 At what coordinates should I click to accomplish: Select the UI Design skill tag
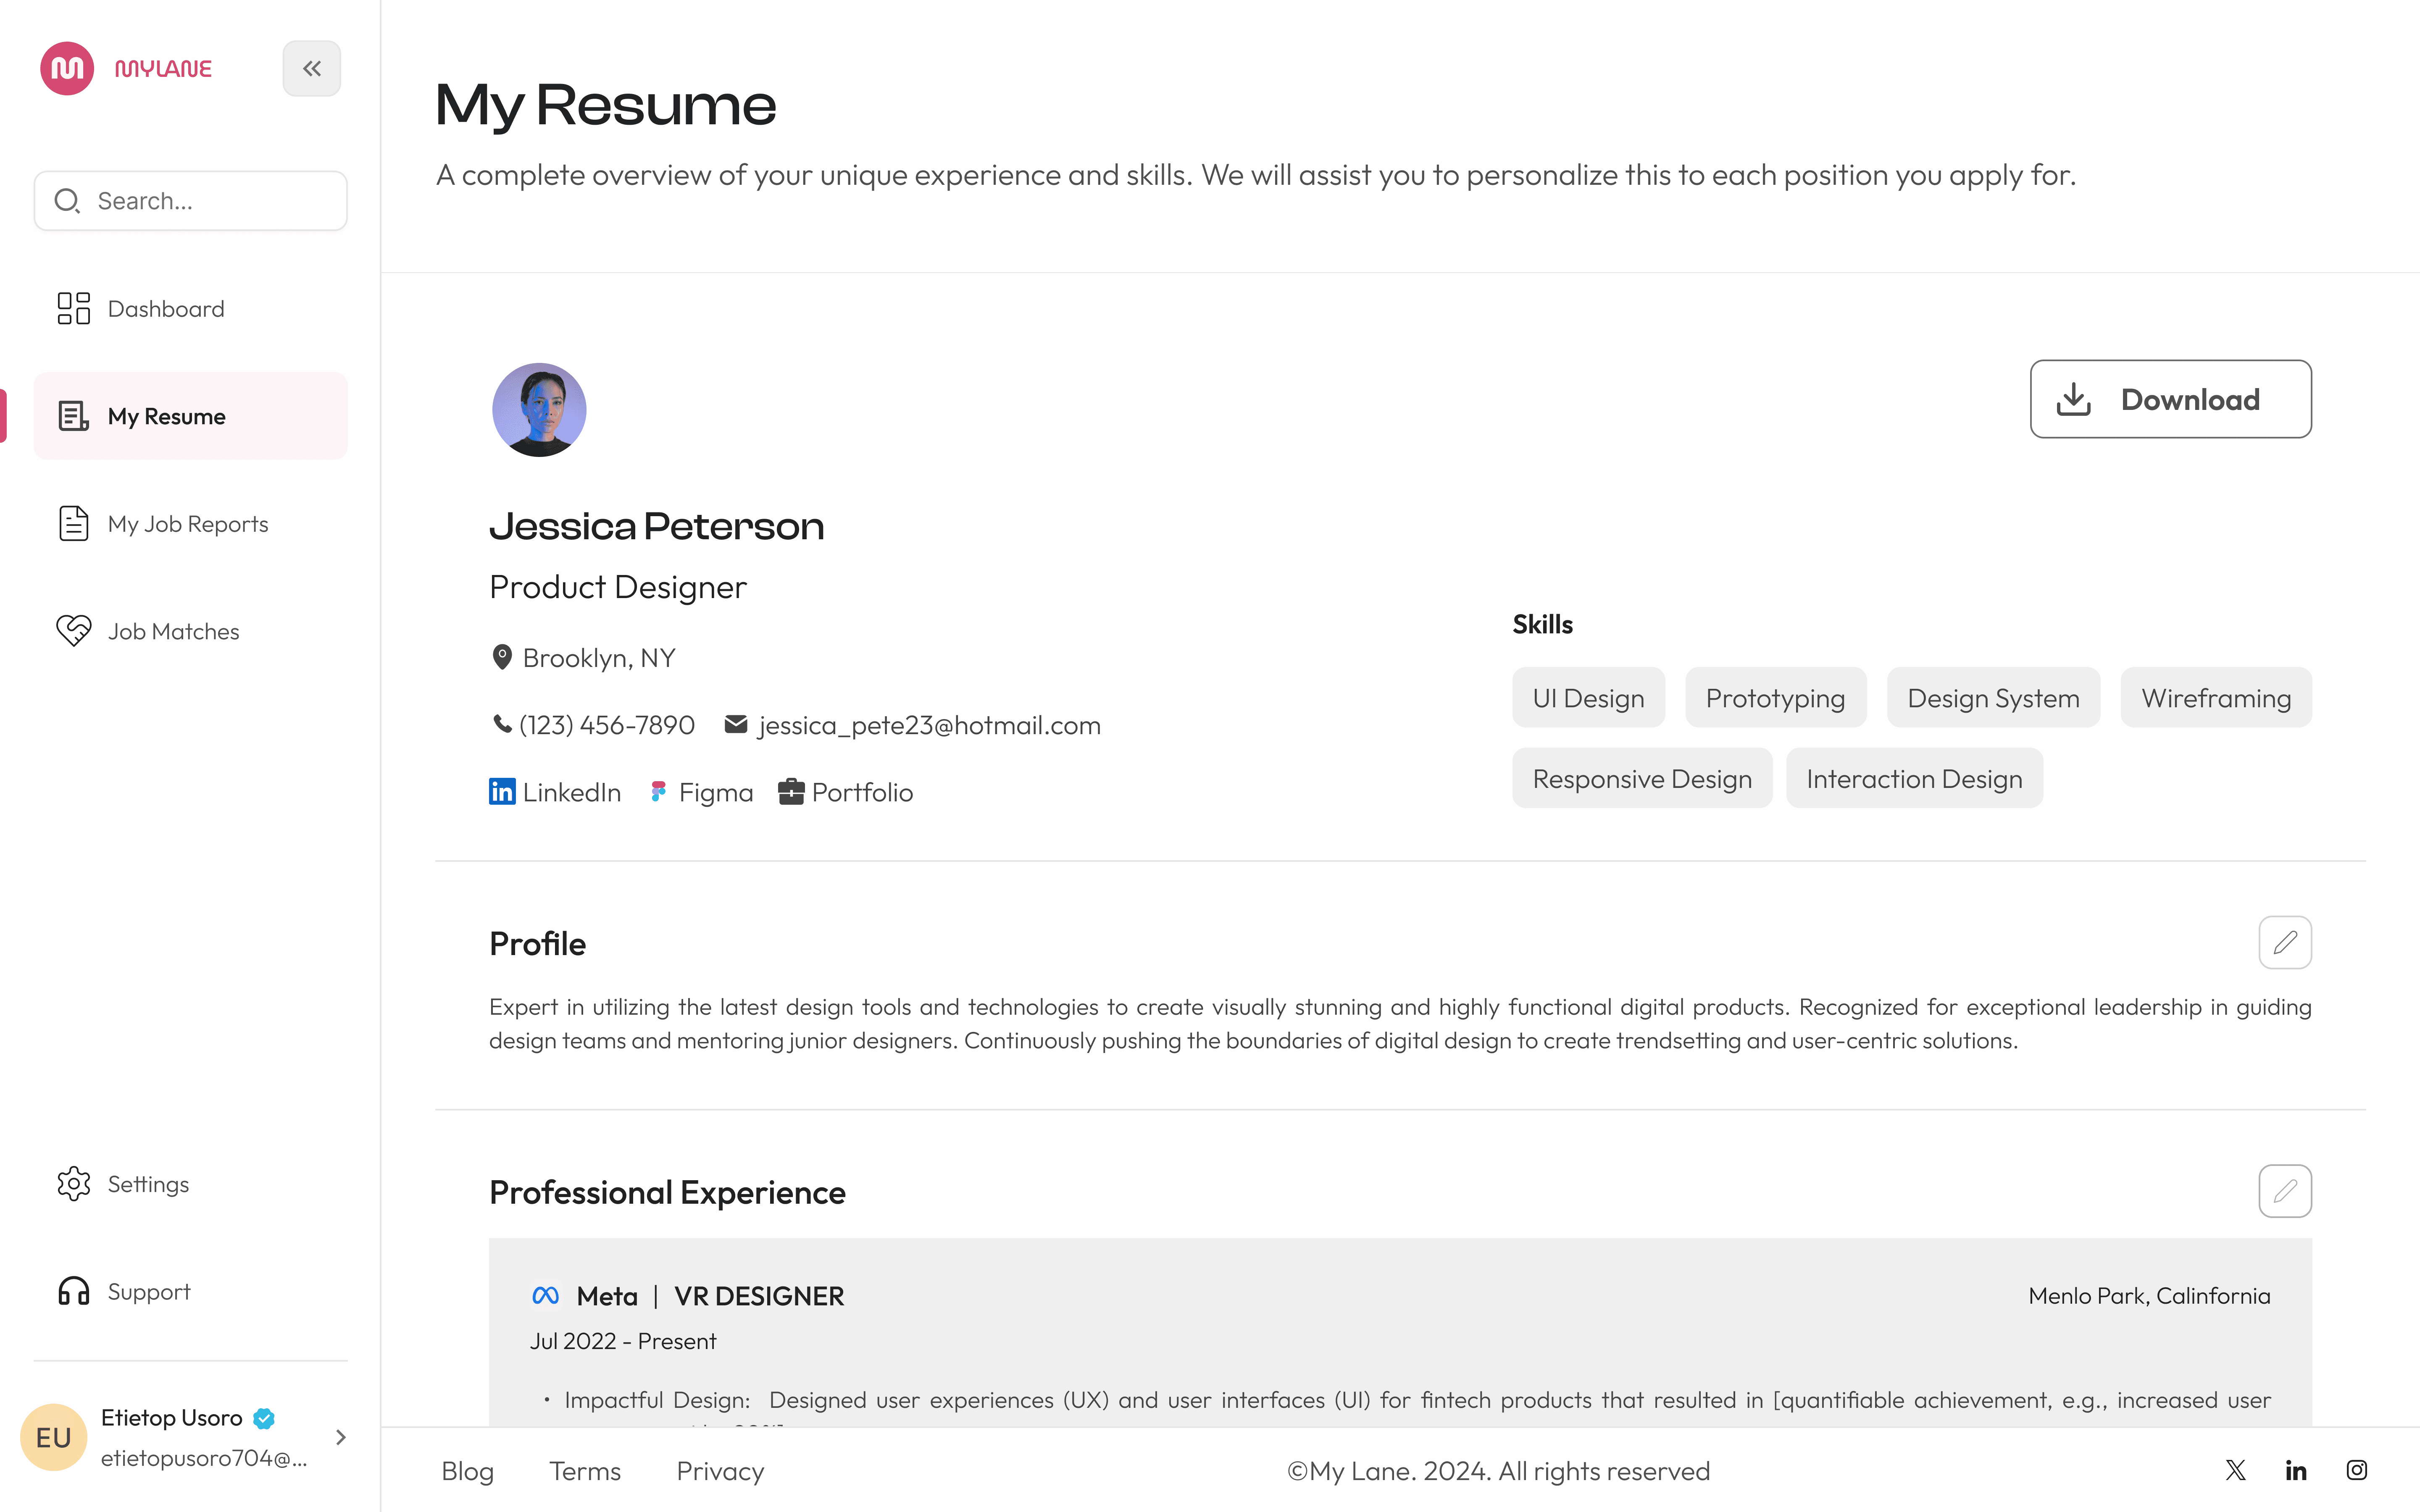pyautogui.click(x=1588, y=698)
